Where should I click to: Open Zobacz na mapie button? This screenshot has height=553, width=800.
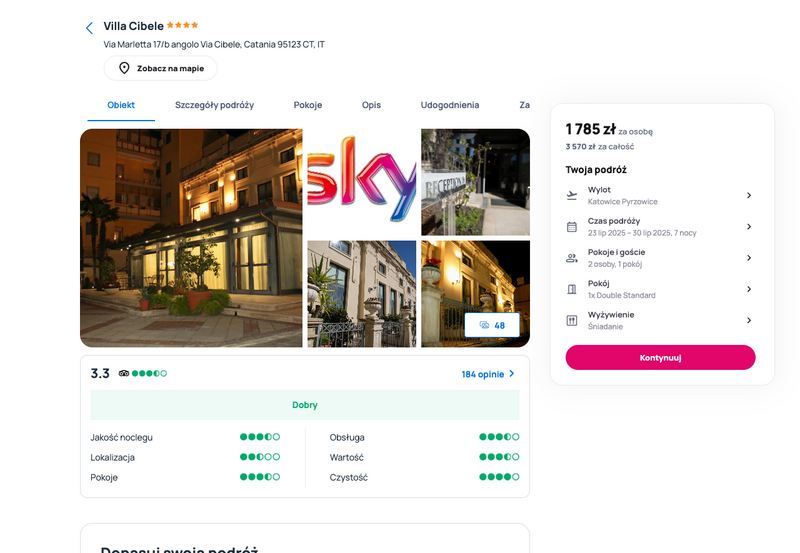(161, 68)
